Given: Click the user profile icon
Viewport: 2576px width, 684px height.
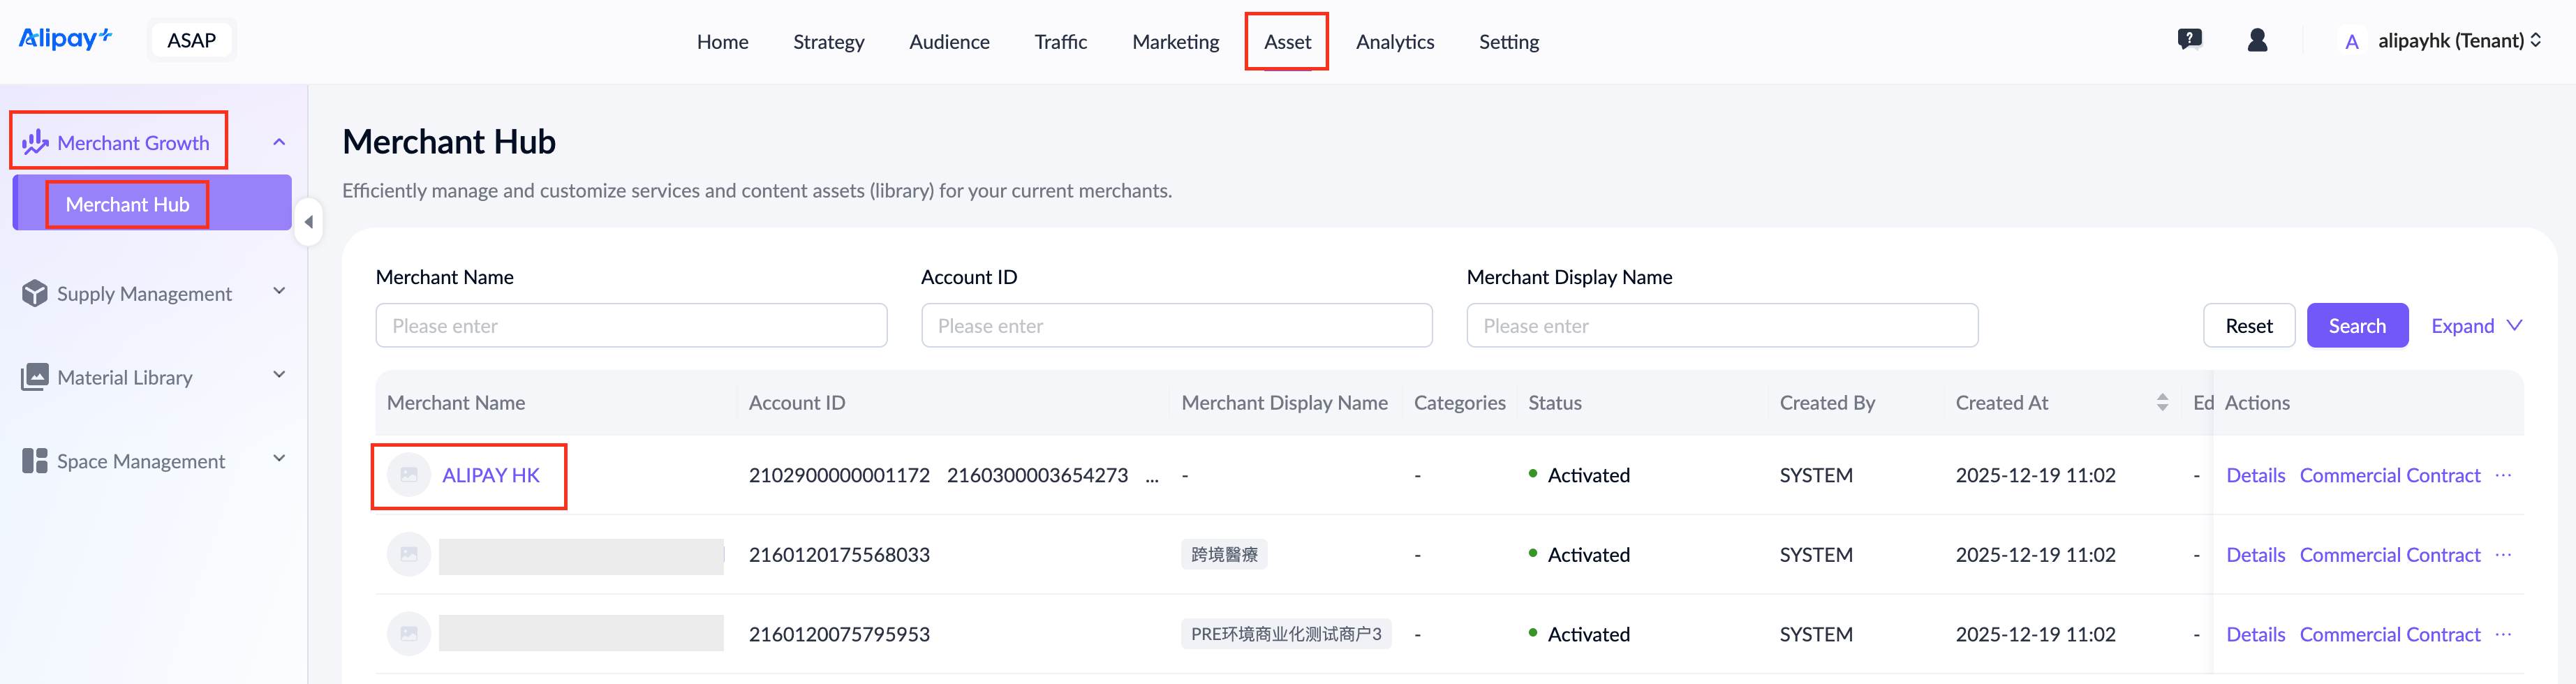Looking at the screenshot, I should point(2257,40).
